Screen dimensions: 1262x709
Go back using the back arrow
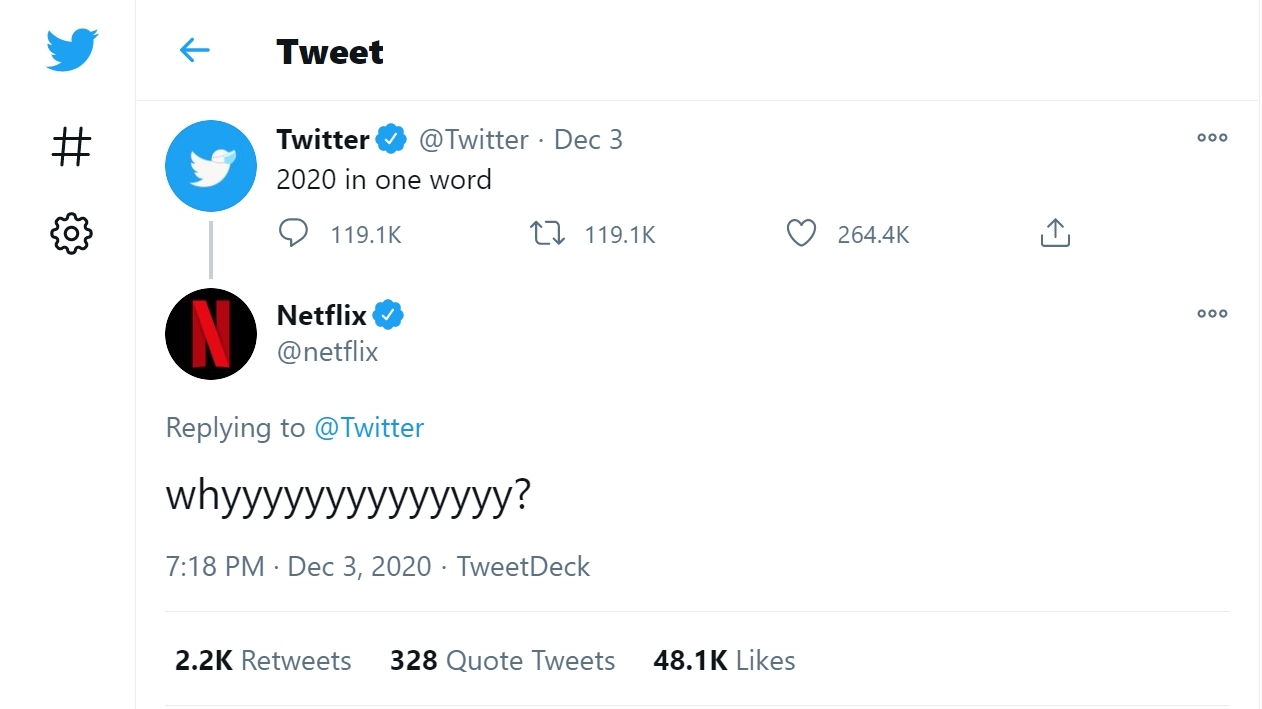194,51
